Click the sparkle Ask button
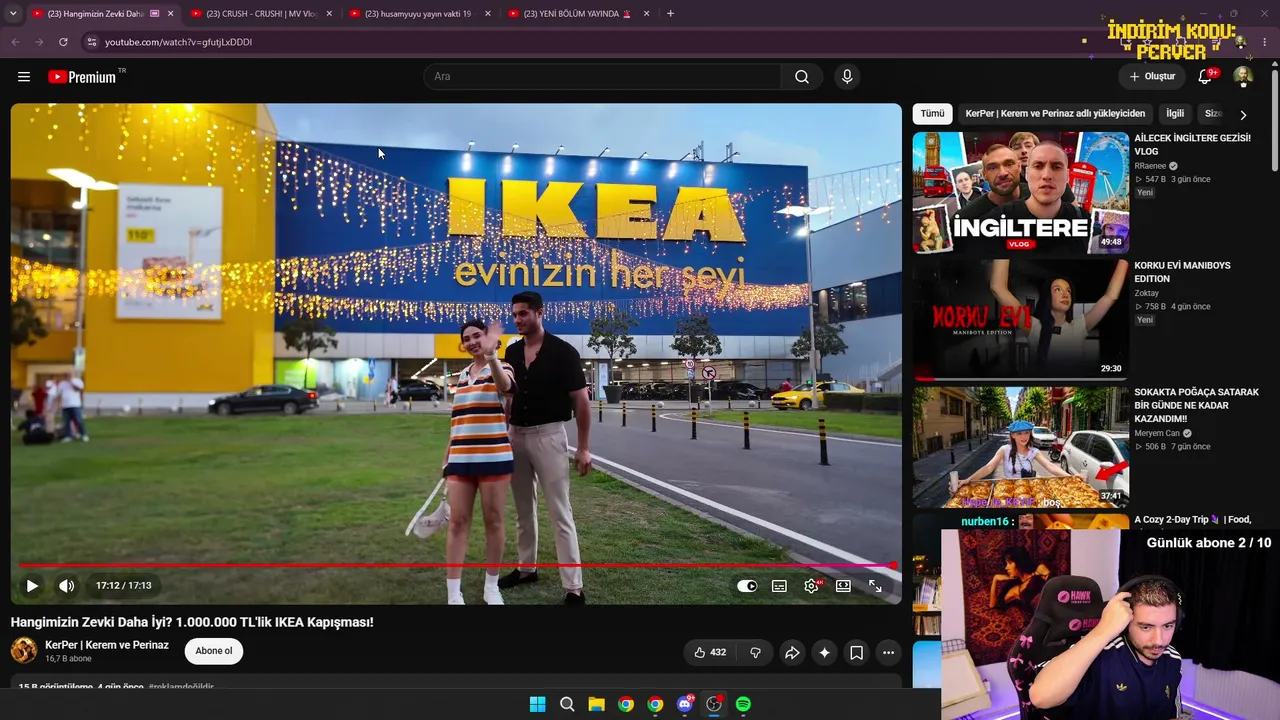The height and width of the screenshot is (720, 1280). pos(824,653)
